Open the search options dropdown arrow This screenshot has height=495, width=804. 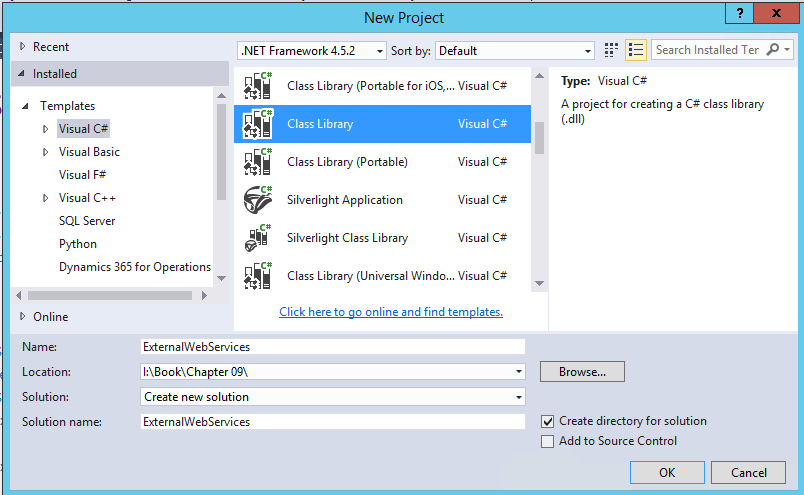[x=787, y=50]
